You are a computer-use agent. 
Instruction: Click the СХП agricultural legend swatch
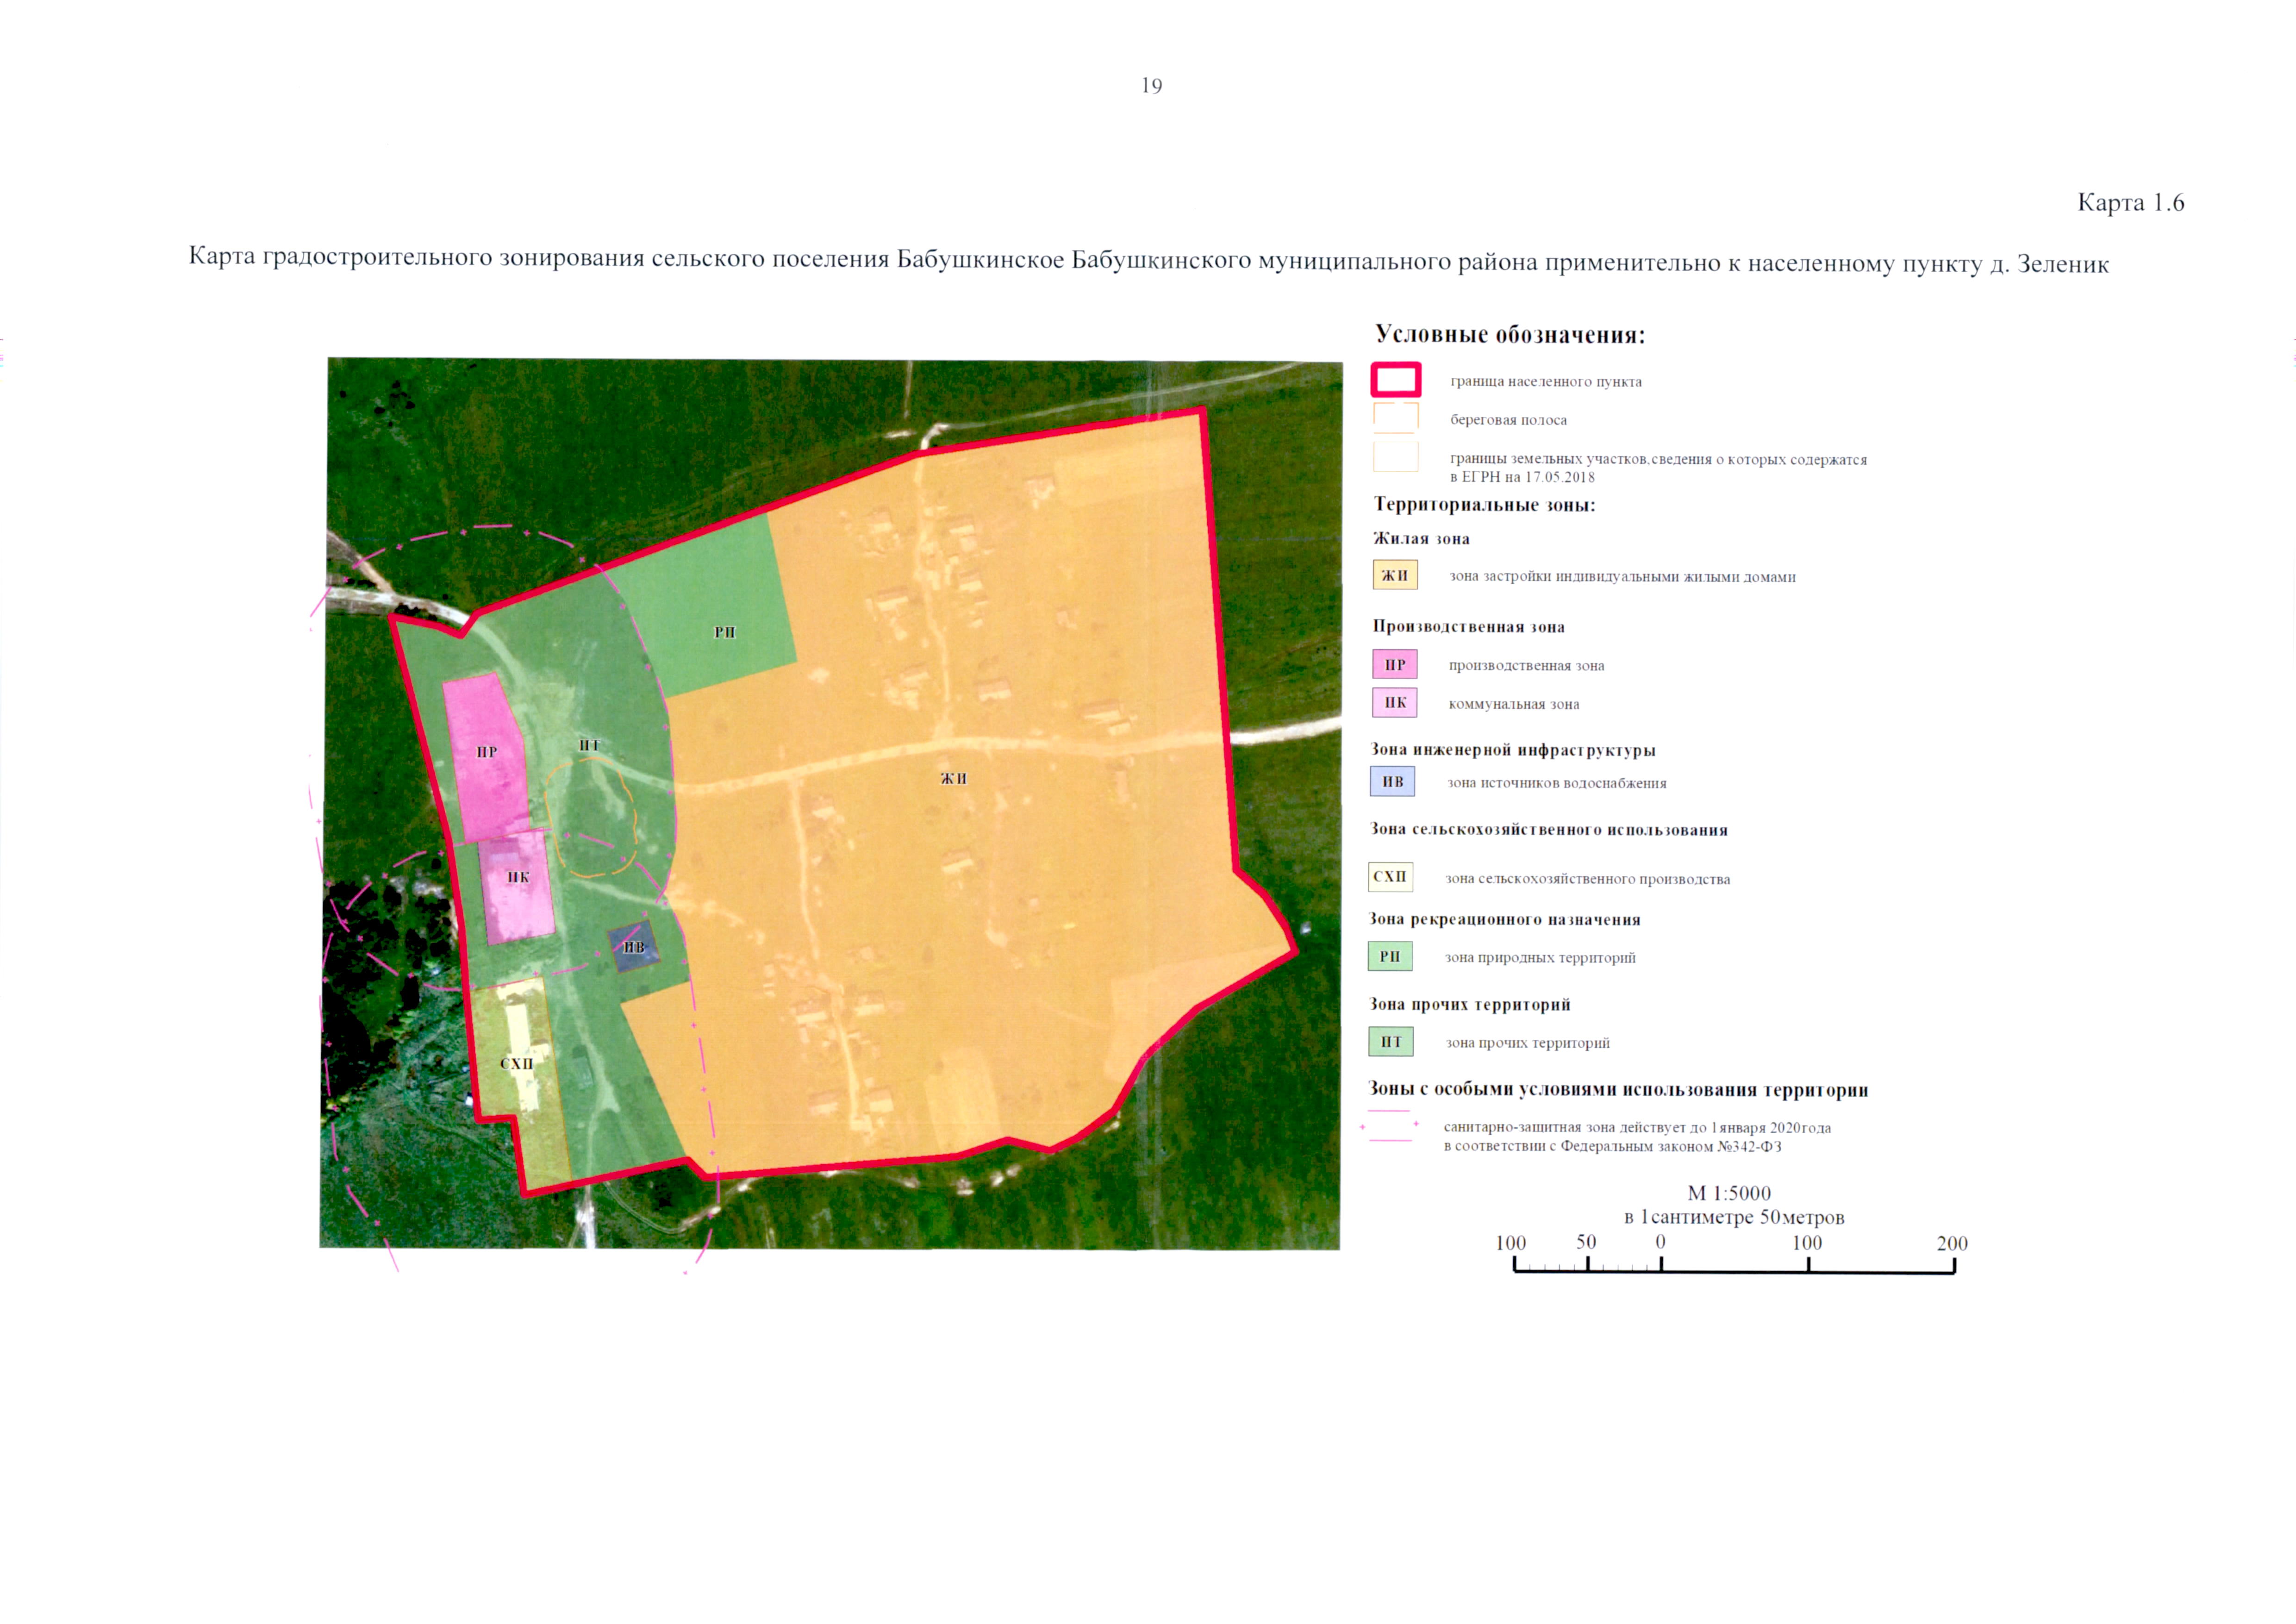tap(1390, 877)
